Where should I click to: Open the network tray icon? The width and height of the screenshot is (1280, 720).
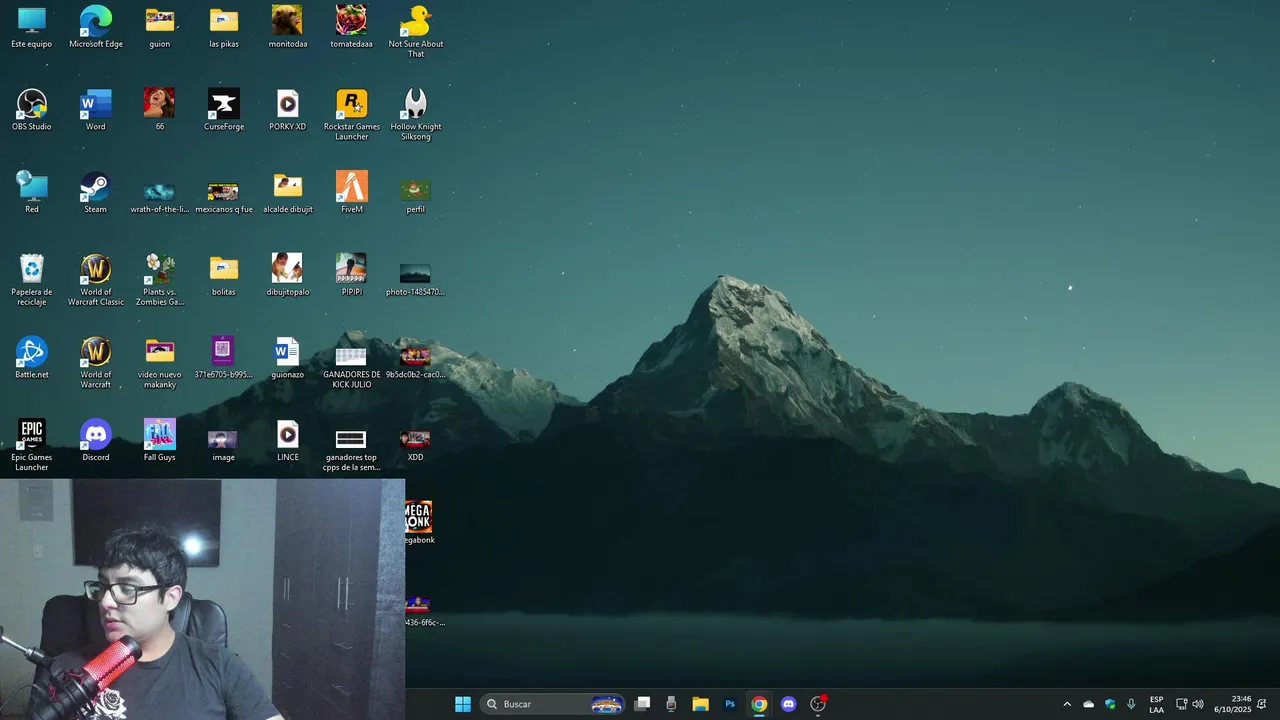pyautogui.click(x=1181, y=704)
